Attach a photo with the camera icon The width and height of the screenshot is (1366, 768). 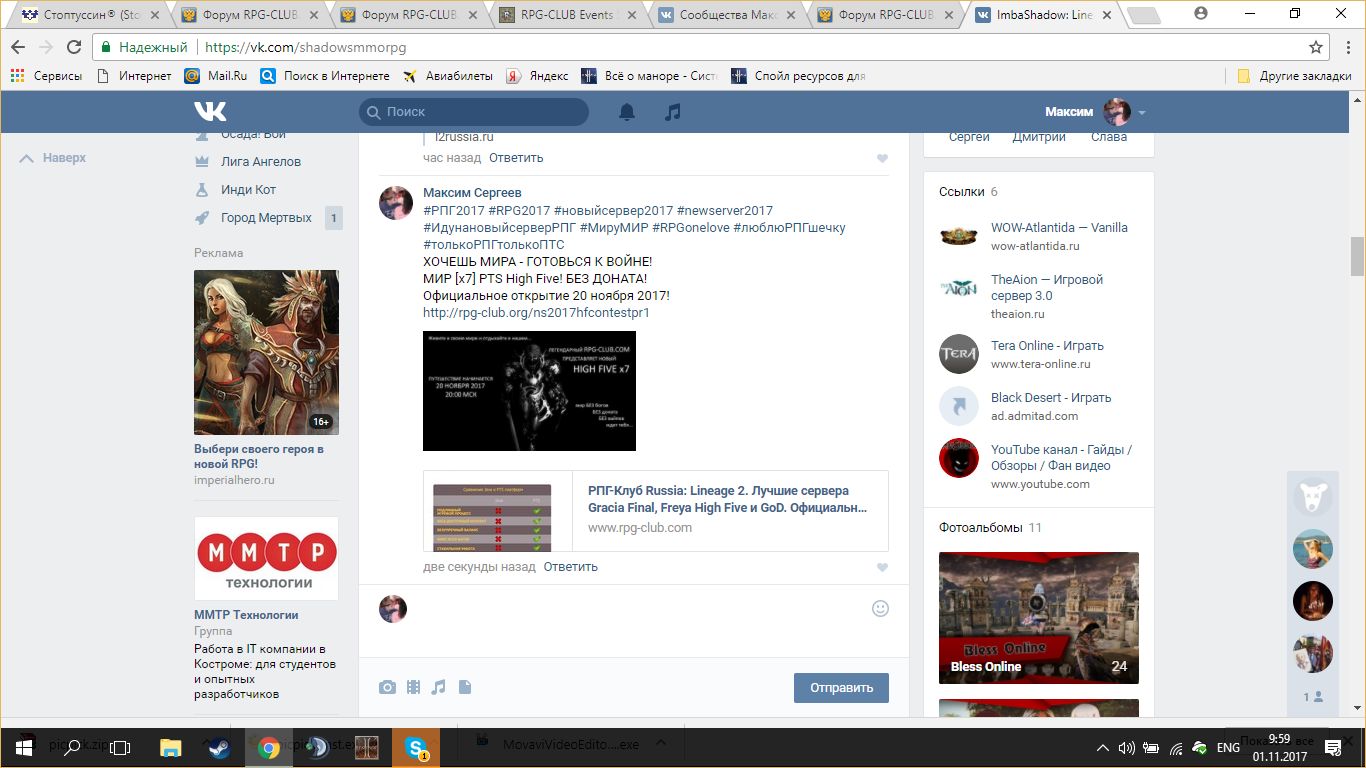387,687
